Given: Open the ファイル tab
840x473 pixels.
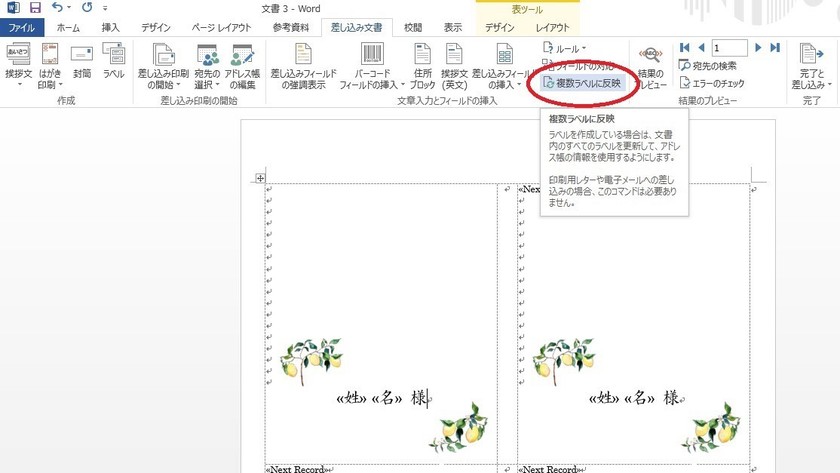Looking at the screenshot, I should coord(21,27).
